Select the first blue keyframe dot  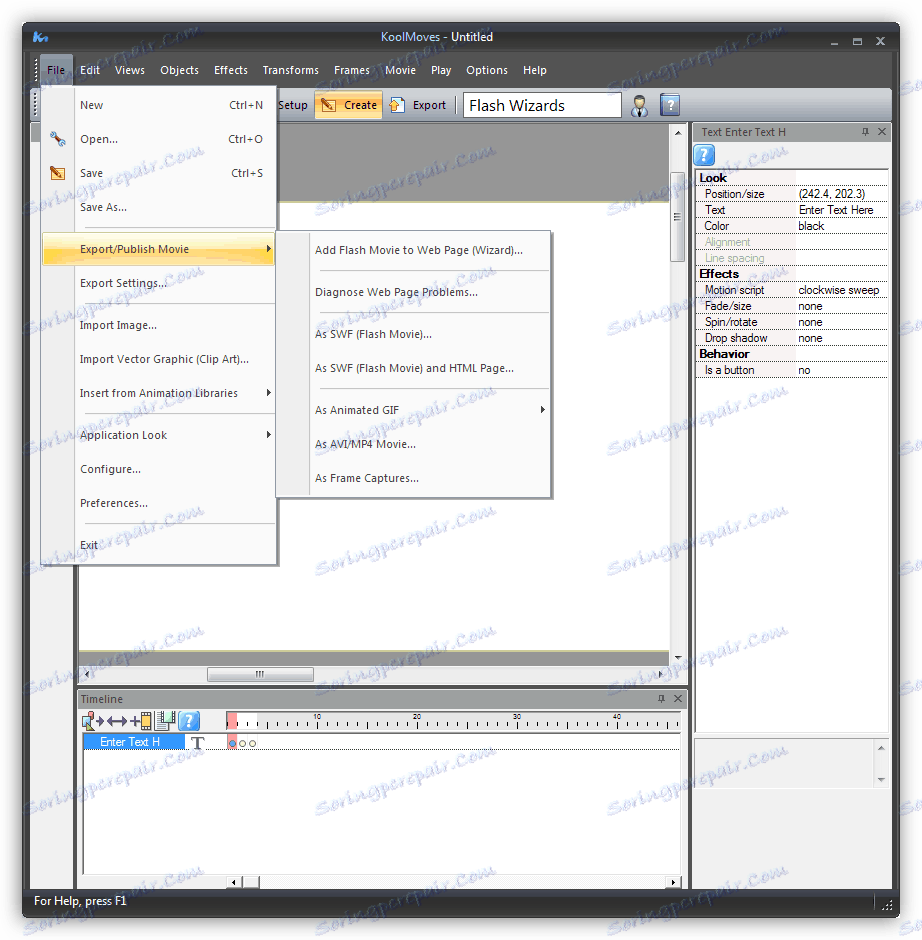point(233,743)
